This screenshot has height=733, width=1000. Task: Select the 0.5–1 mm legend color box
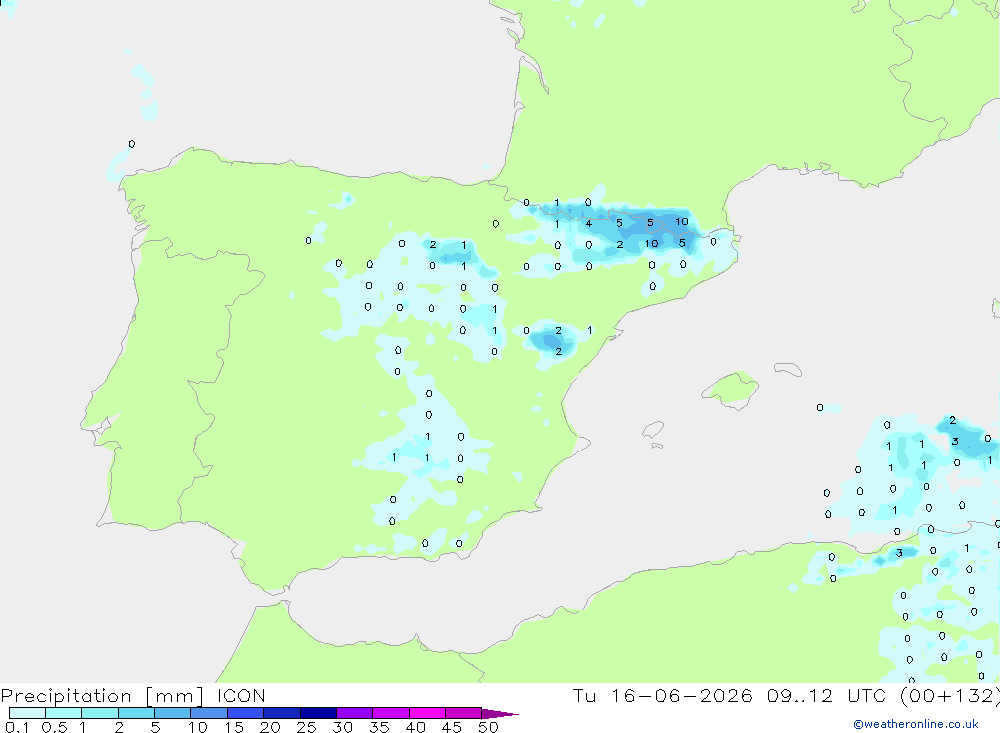[64, 713]
